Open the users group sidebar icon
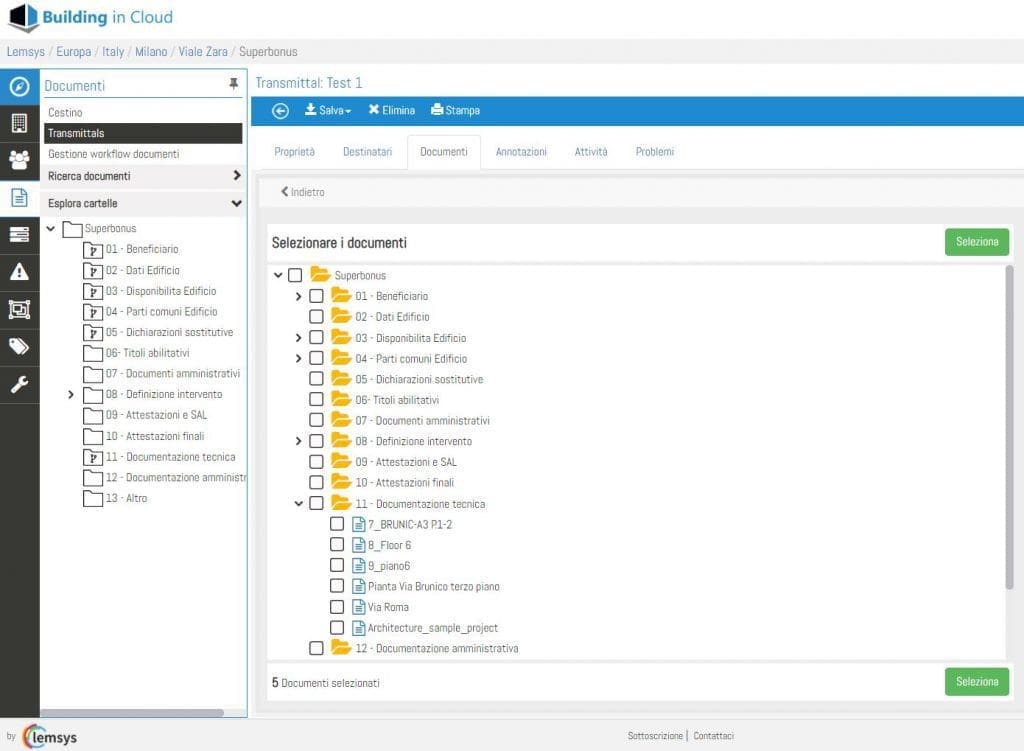Image resolution: width=1024 pixels, height=751 pixels. coord(19,160)
